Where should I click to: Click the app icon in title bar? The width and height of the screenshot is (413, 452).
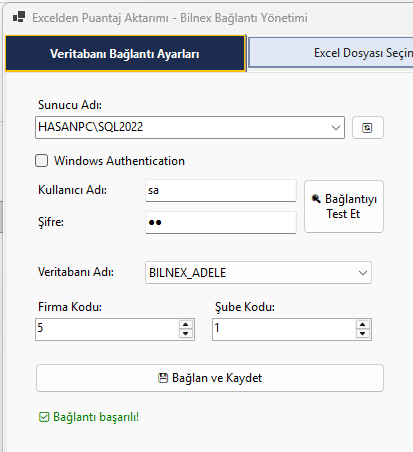[x=19, y=17]
